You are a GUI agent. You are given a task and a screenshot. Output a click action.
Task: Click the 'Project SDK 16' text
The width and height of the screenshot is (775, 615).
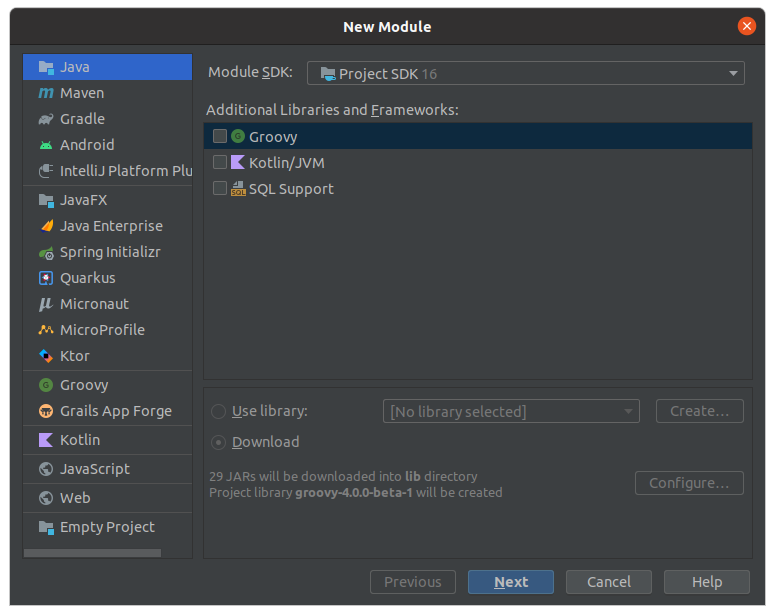click(388, 74)
